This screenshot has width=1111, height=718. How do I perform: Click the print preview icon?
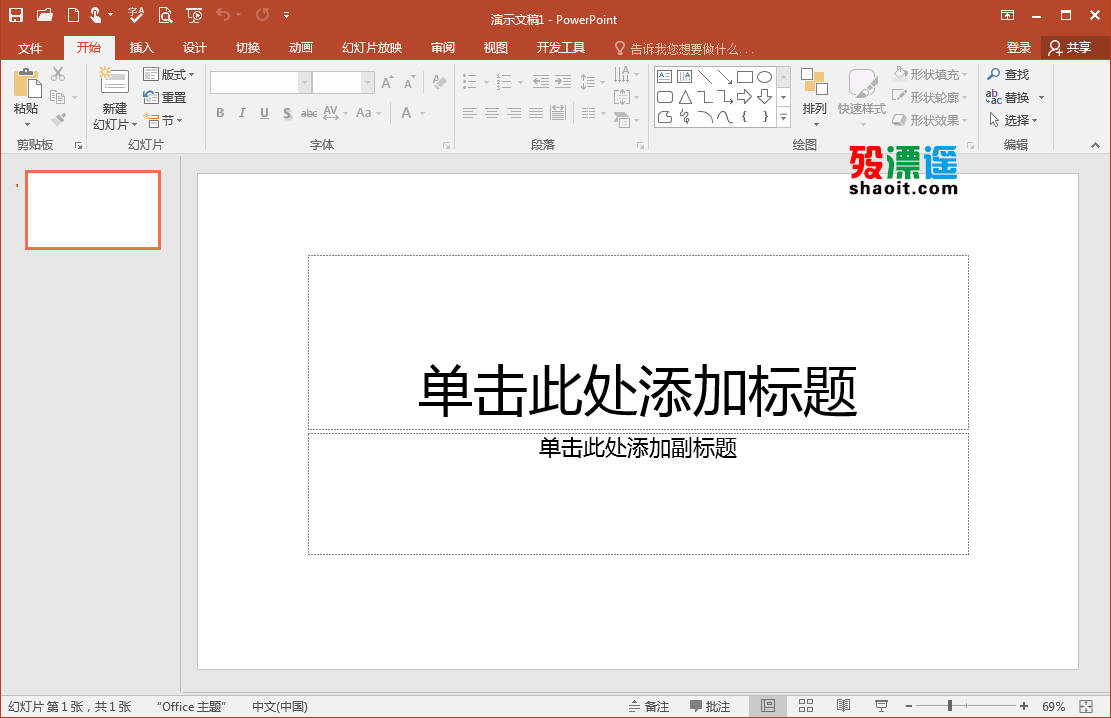165,14
